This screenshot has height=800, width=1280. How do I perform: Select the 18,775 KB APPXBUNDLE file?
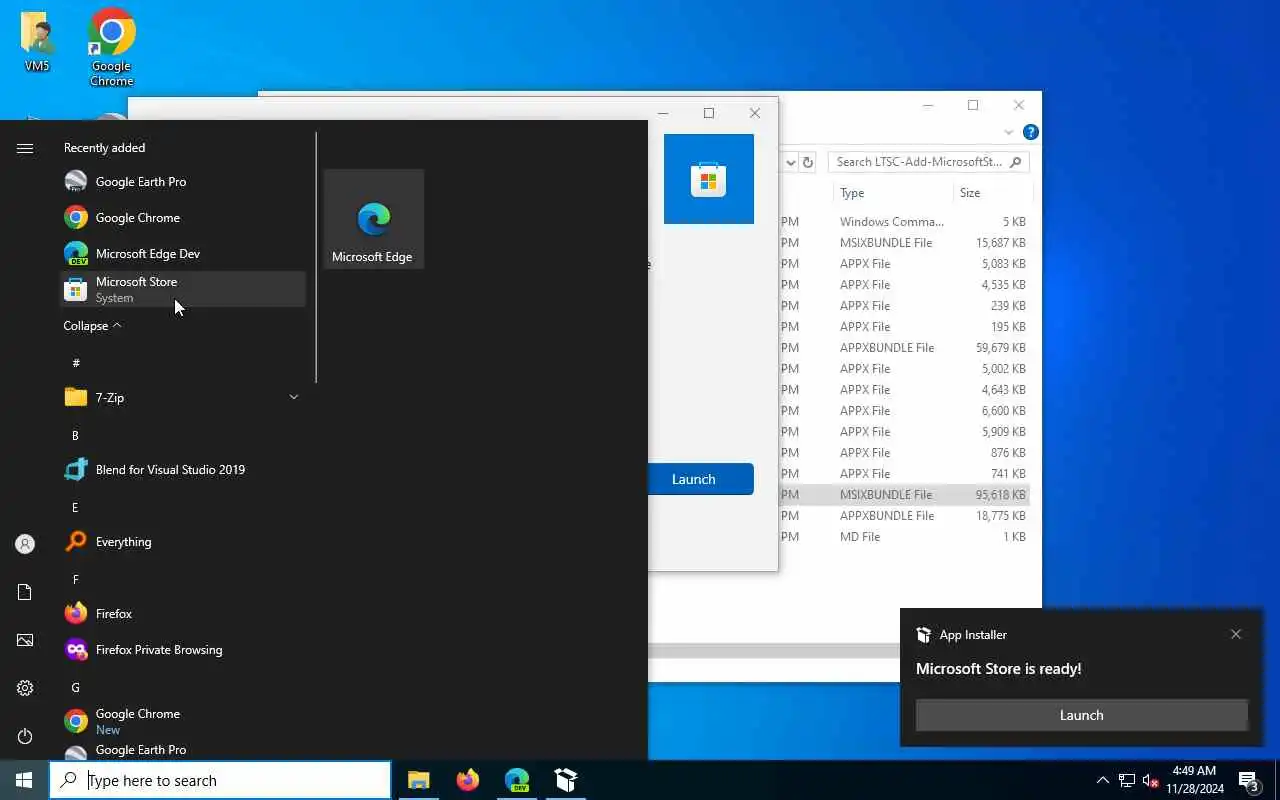[904, 516]
